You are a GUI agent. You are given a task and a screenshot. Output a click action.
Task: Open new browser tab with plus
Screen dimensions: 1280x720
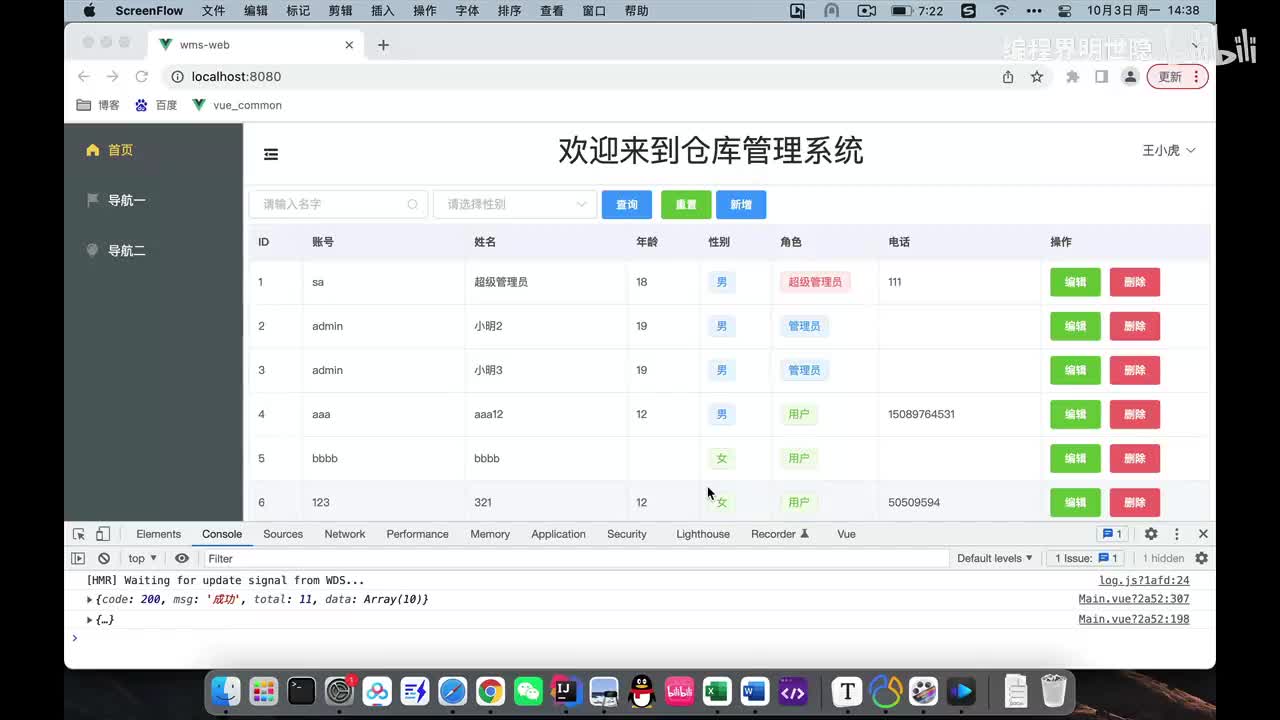[x=383, y=45]
